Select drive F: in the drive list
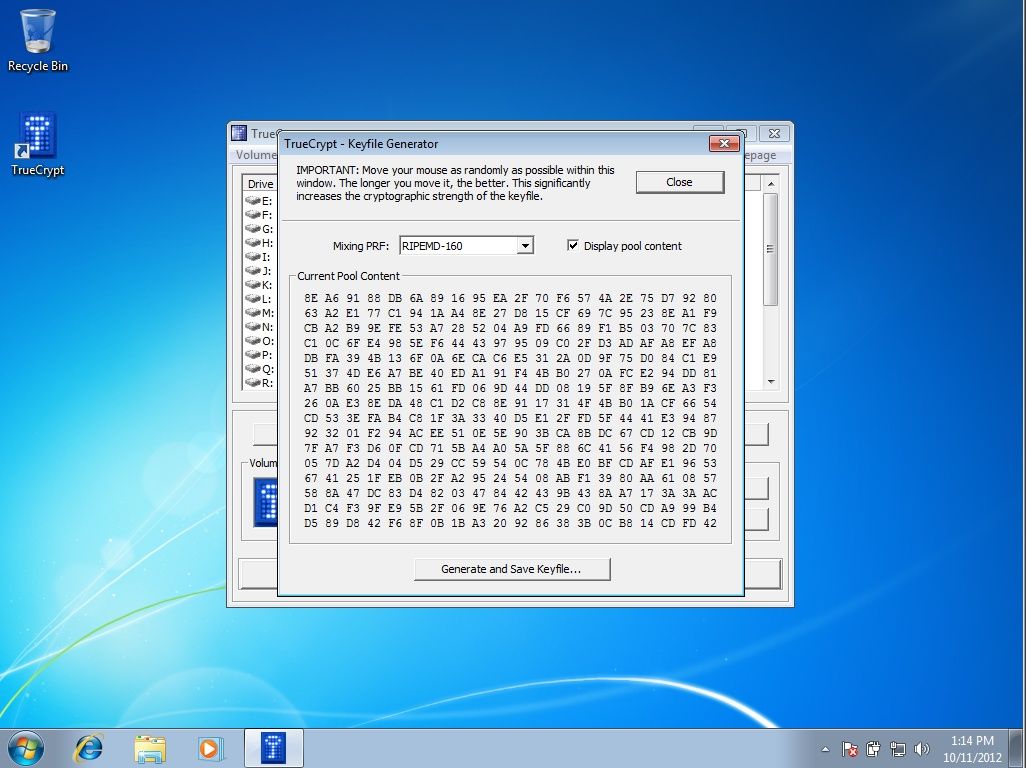Screen dimensions: 1026x768 click(x=260, y=215)
